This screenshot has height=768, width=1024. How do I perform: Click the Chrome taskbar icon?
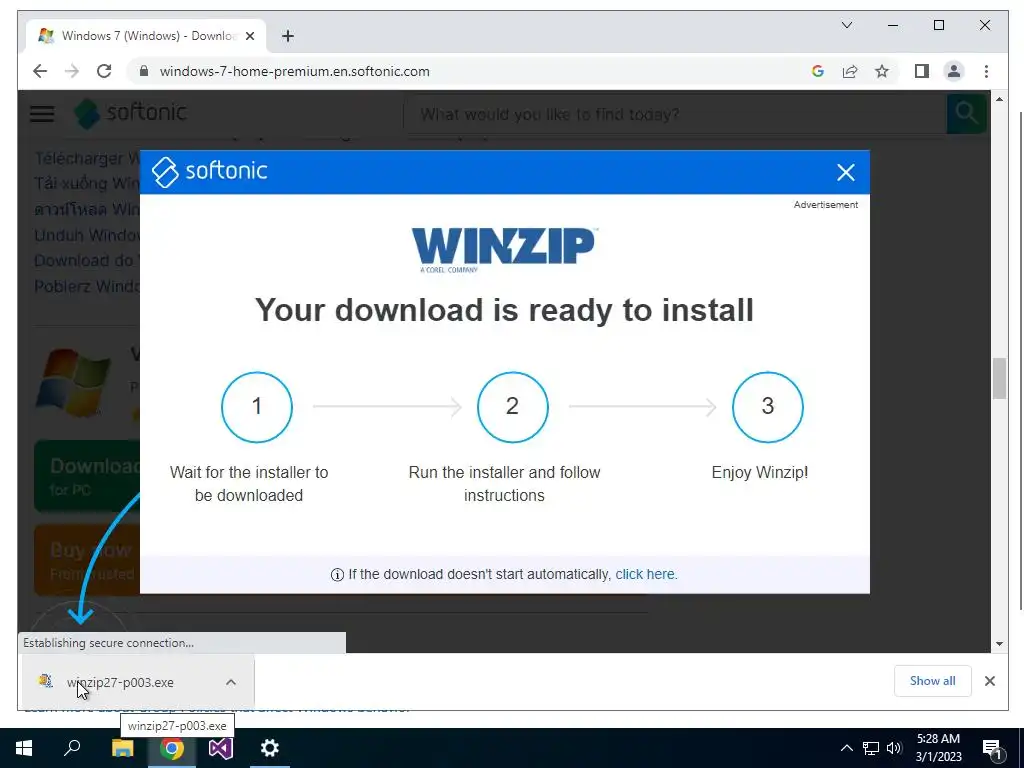click(x=172, y=748)
